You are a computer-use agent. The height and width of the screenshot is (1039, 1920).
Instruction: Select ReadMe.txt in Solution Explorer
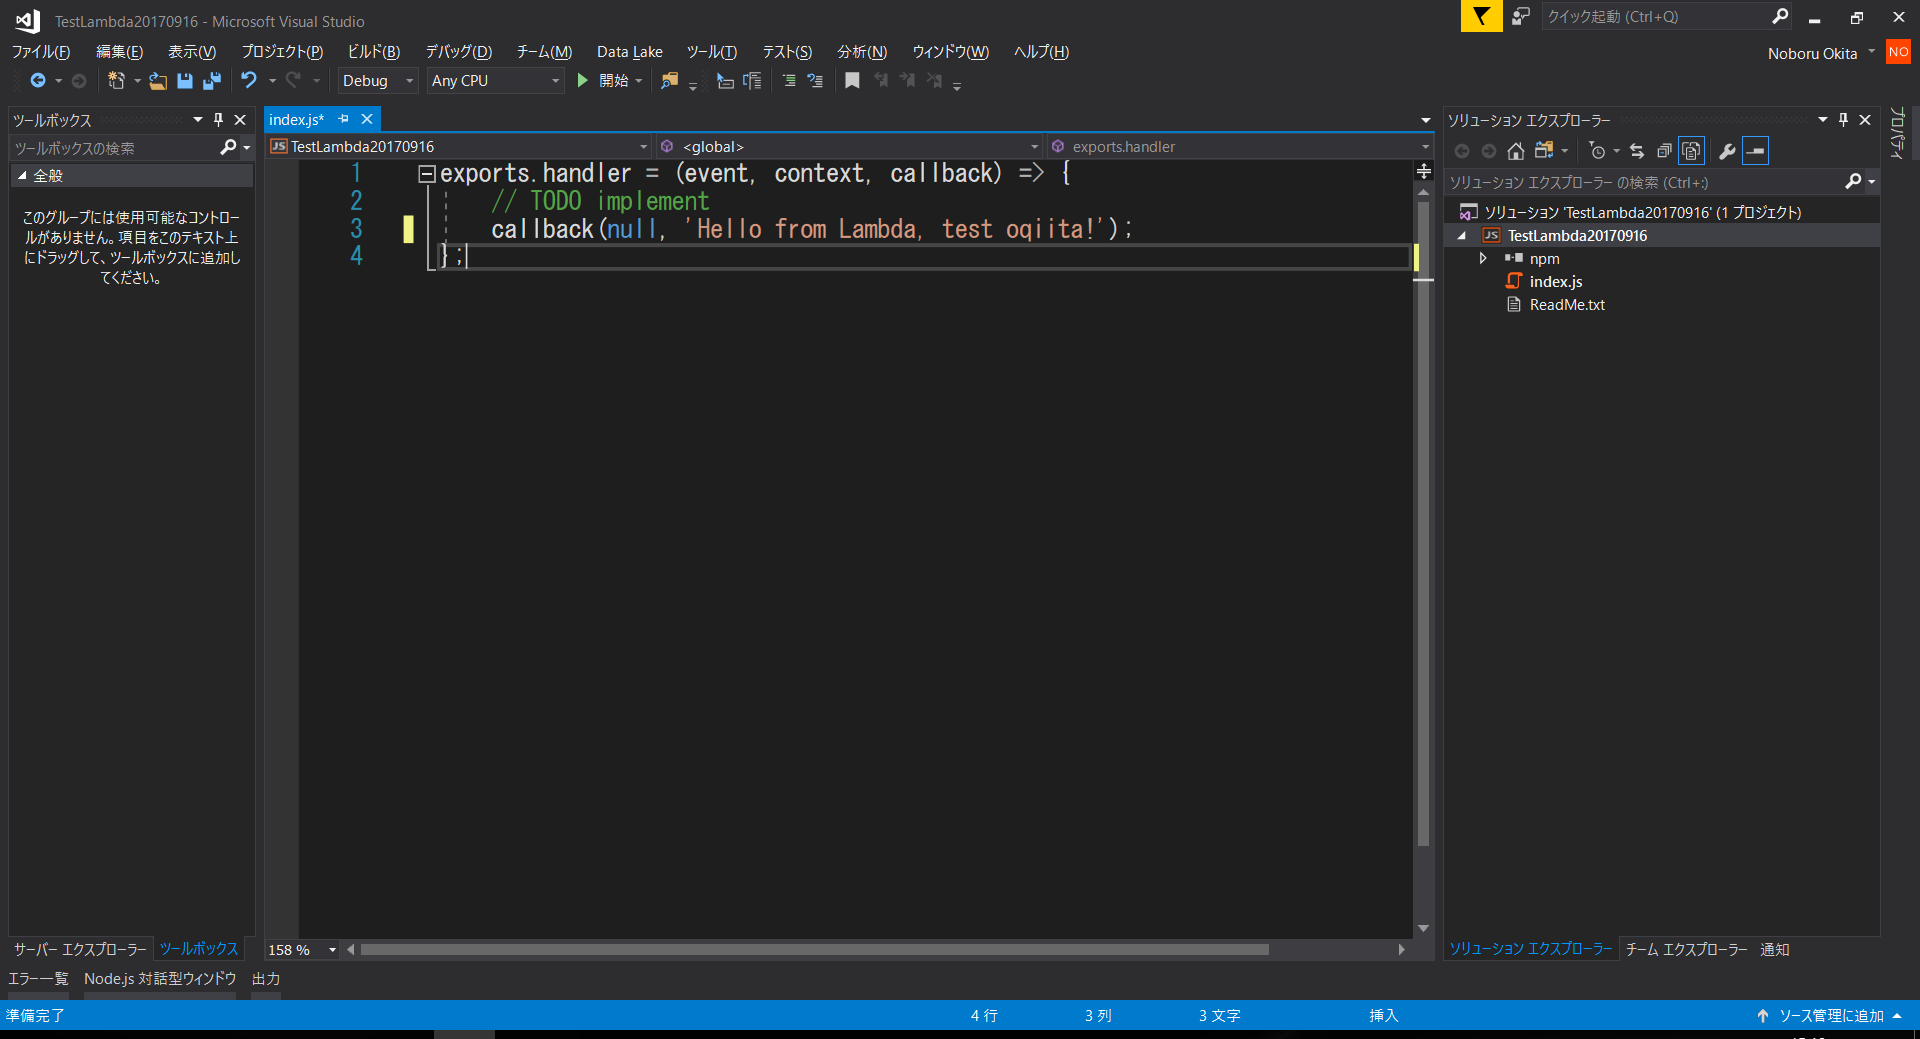(x=1566, y=305)
